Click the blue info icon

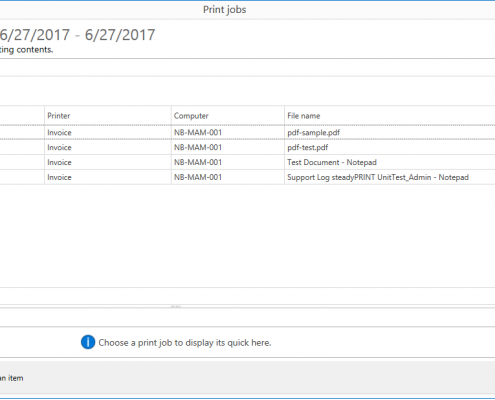point(88,342)
